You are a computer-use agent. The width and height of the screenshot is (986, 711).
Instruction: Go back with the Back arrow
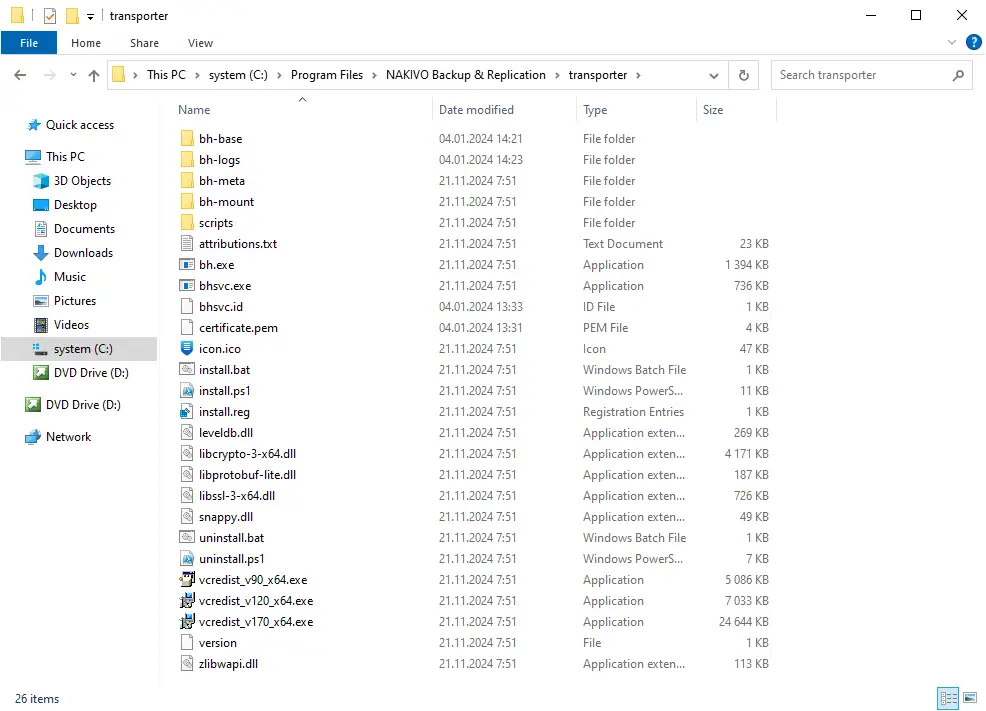tap(20, 75)
